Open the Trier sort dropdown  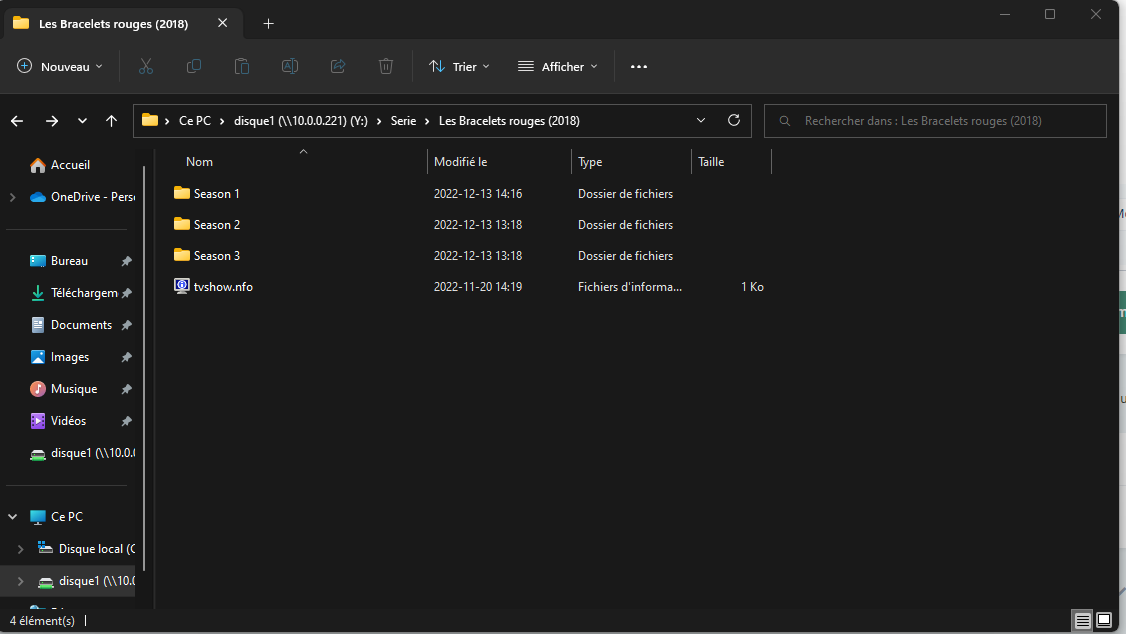pyautogui.click(x=459, y=66)
